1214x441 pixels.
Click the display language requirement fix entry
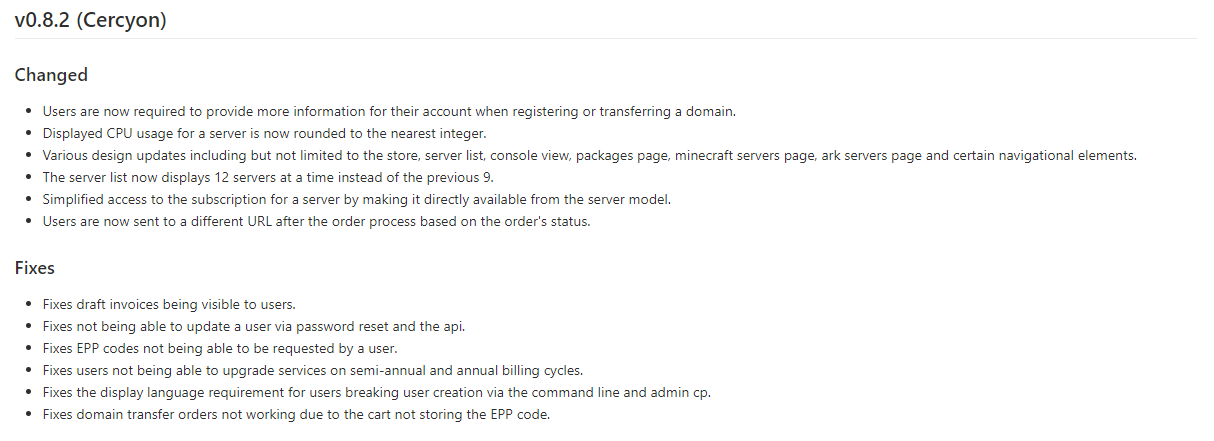(x=378, y=392)
